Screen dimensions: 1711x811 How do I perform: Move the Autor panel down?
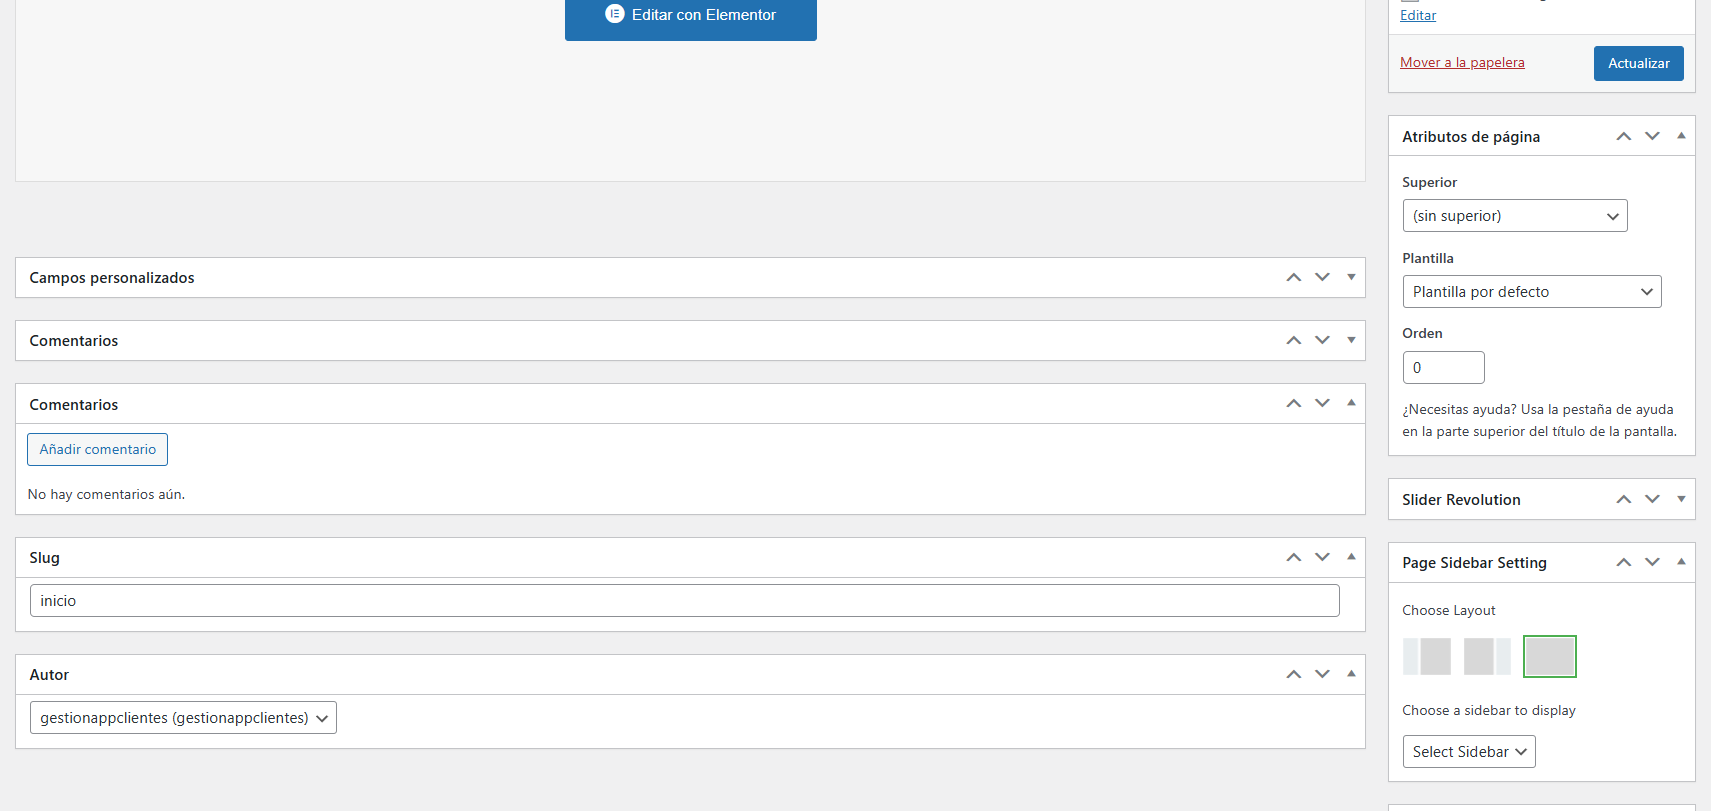[1322, 674]
